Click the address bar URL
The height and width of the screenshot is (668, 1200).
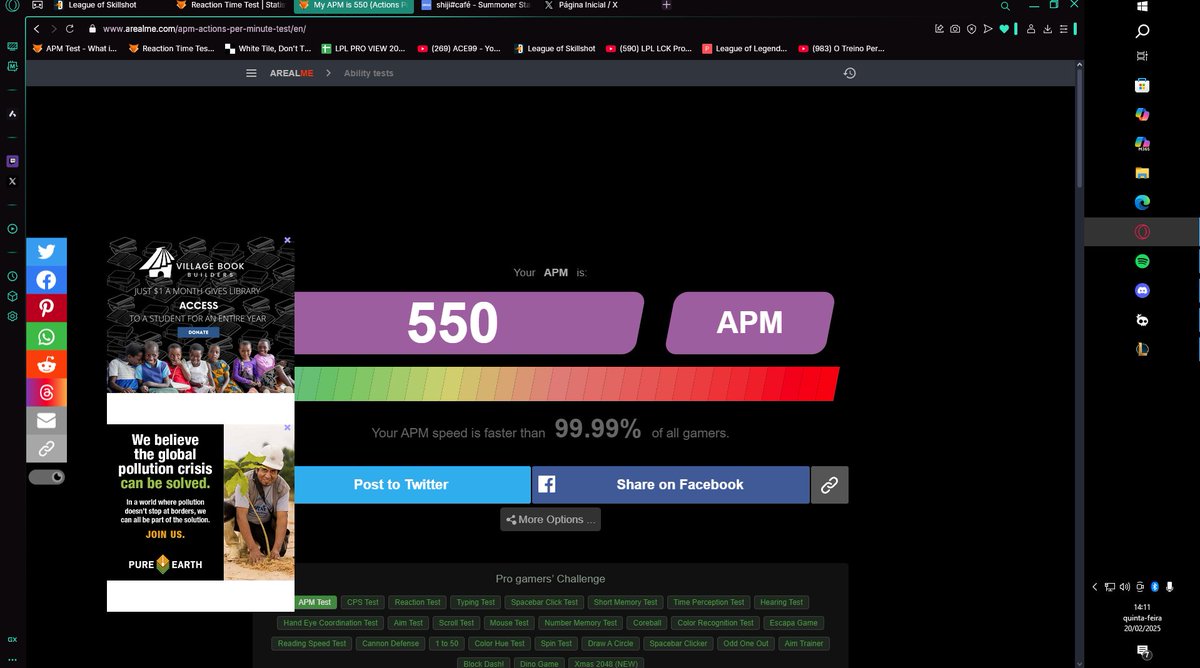tap(203, 29)
